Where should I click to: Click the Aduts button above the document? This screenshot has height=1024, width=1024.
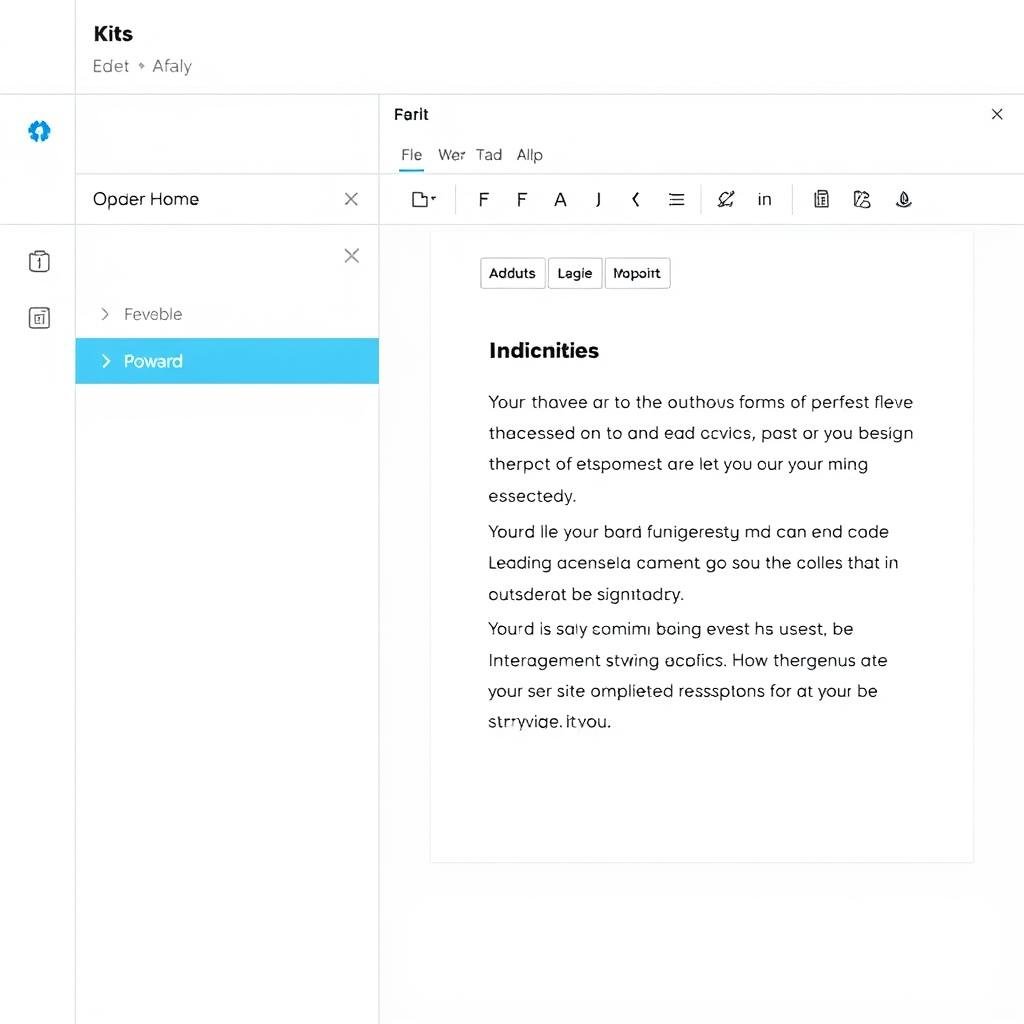click(x=512, y=273)
